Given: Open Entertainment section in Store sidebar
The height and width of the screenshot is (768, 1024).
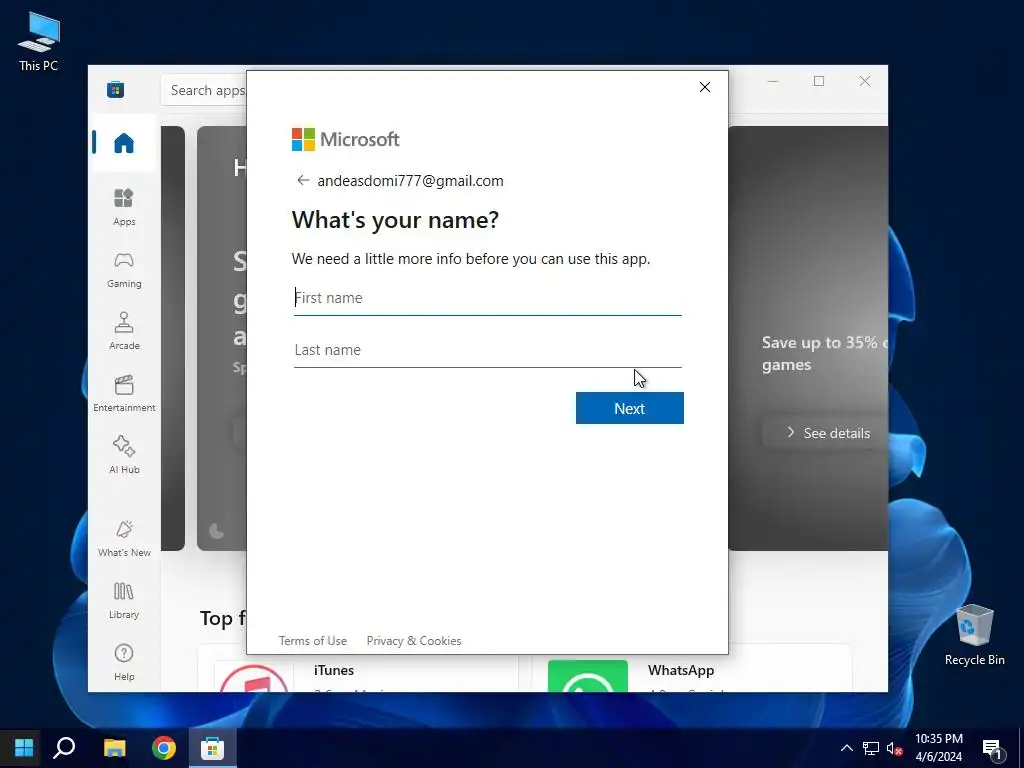Looking at the screenshot, I should (124, 393).
